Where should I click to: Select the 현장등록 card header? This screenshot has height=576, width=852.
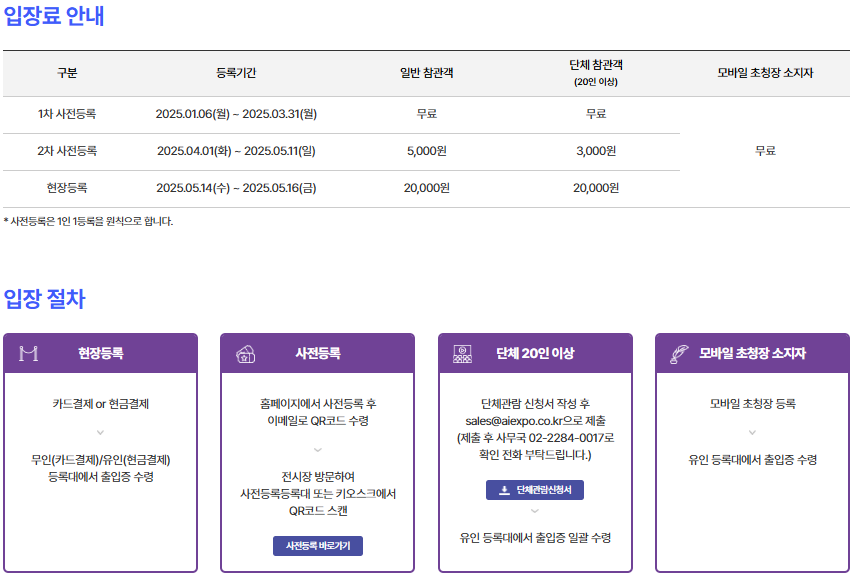[x=101, y=353]
